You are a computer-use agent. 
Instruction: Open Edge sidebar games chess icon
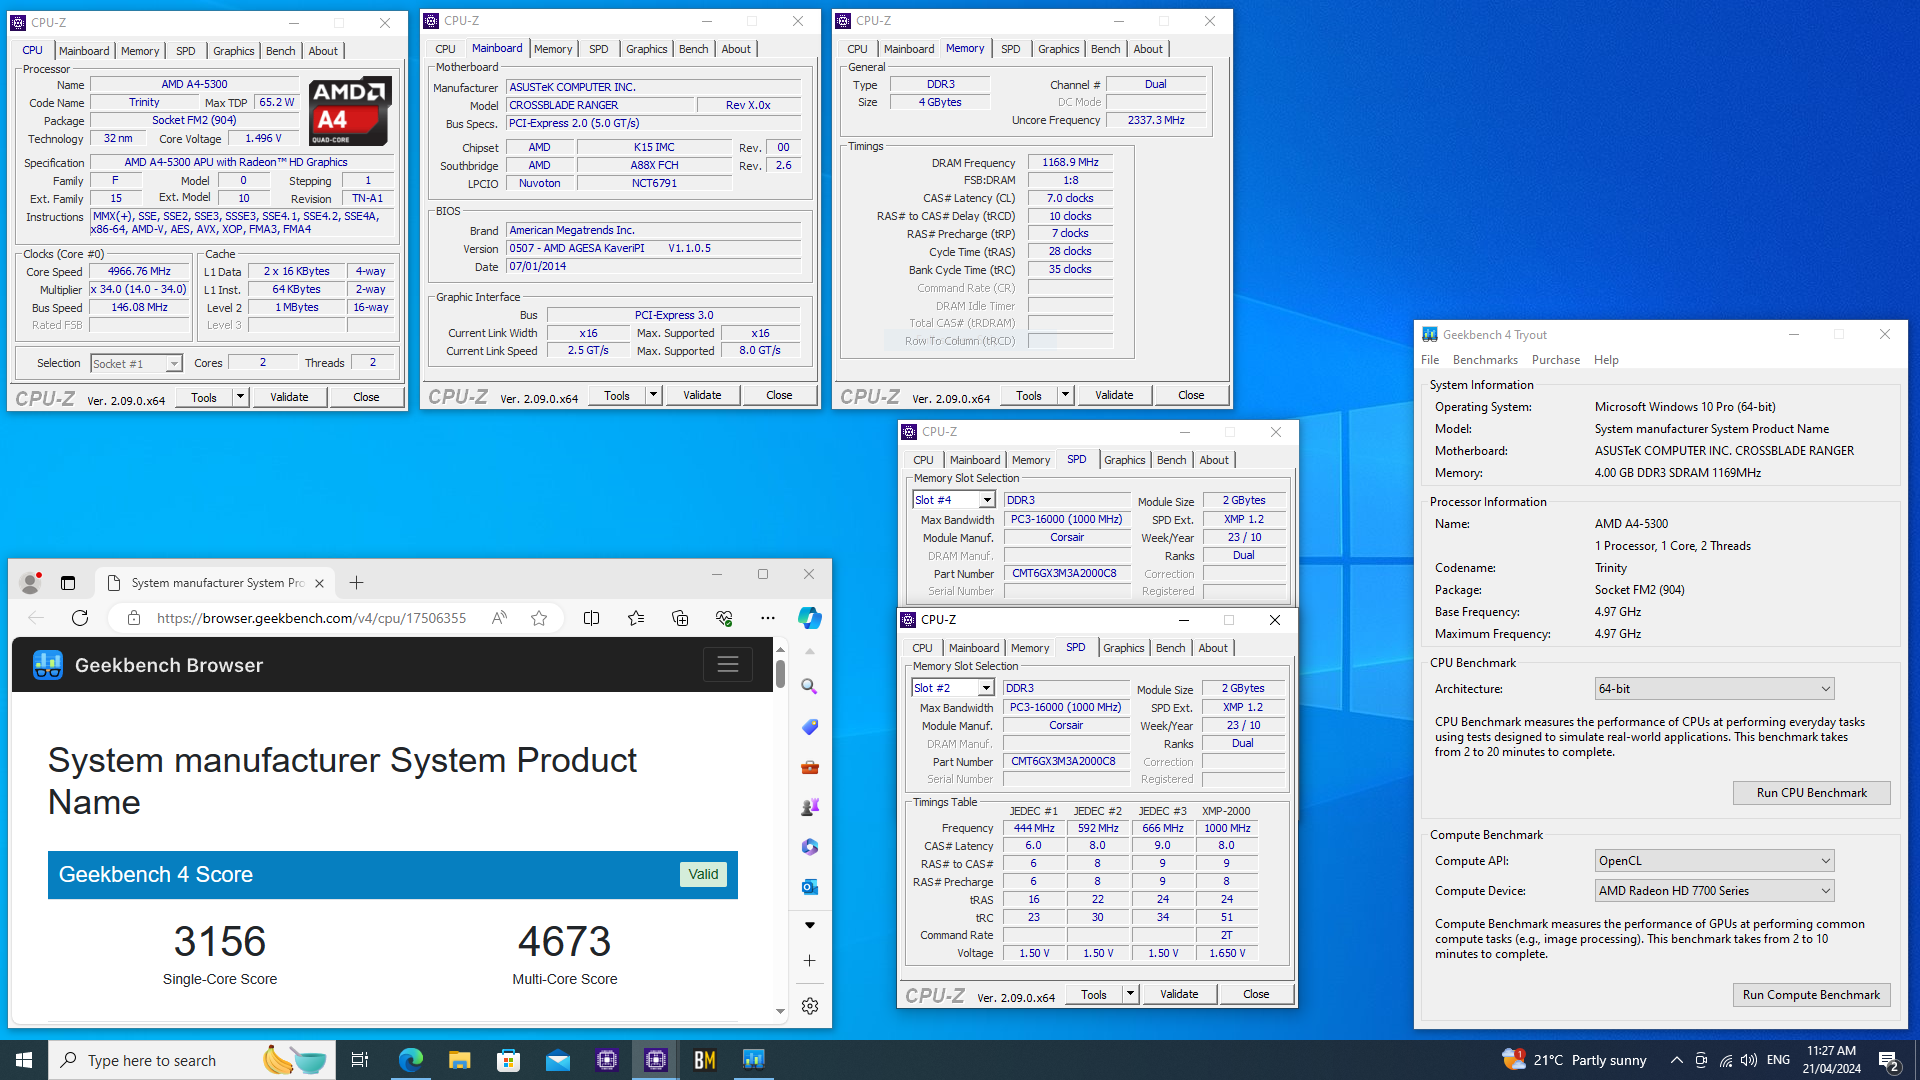[809, 806]
